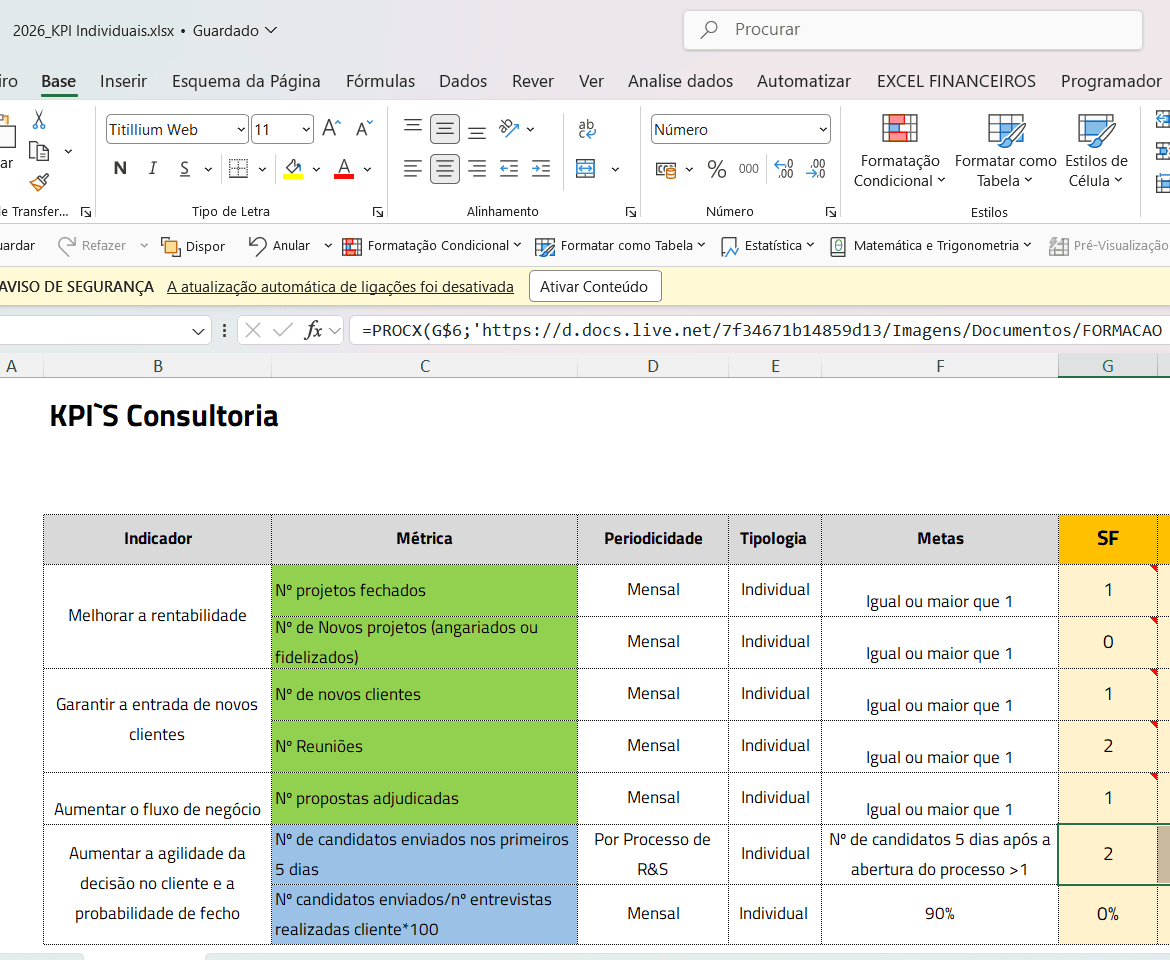Screen dimensions: 1170x960
Task: Apply the yellow fill color bucket
Action: [x=293, y=169]
